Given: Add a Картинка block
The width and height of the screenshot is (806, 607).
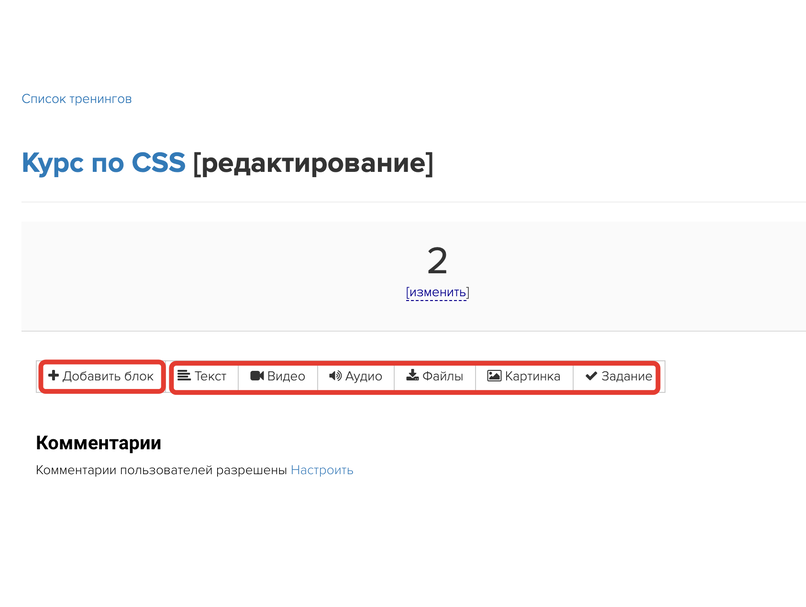Looking at the screenshot, I should 524,376.
